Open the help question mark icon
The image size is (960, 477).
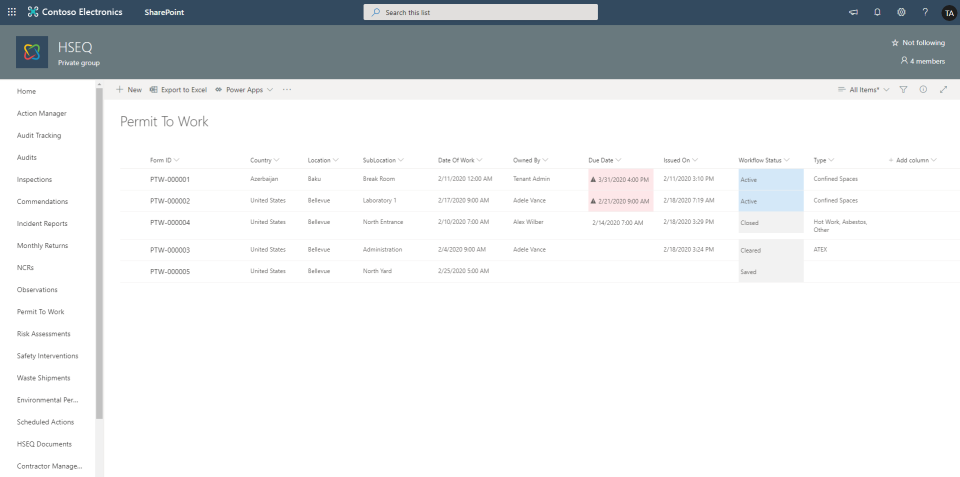[x=925, y=12]
